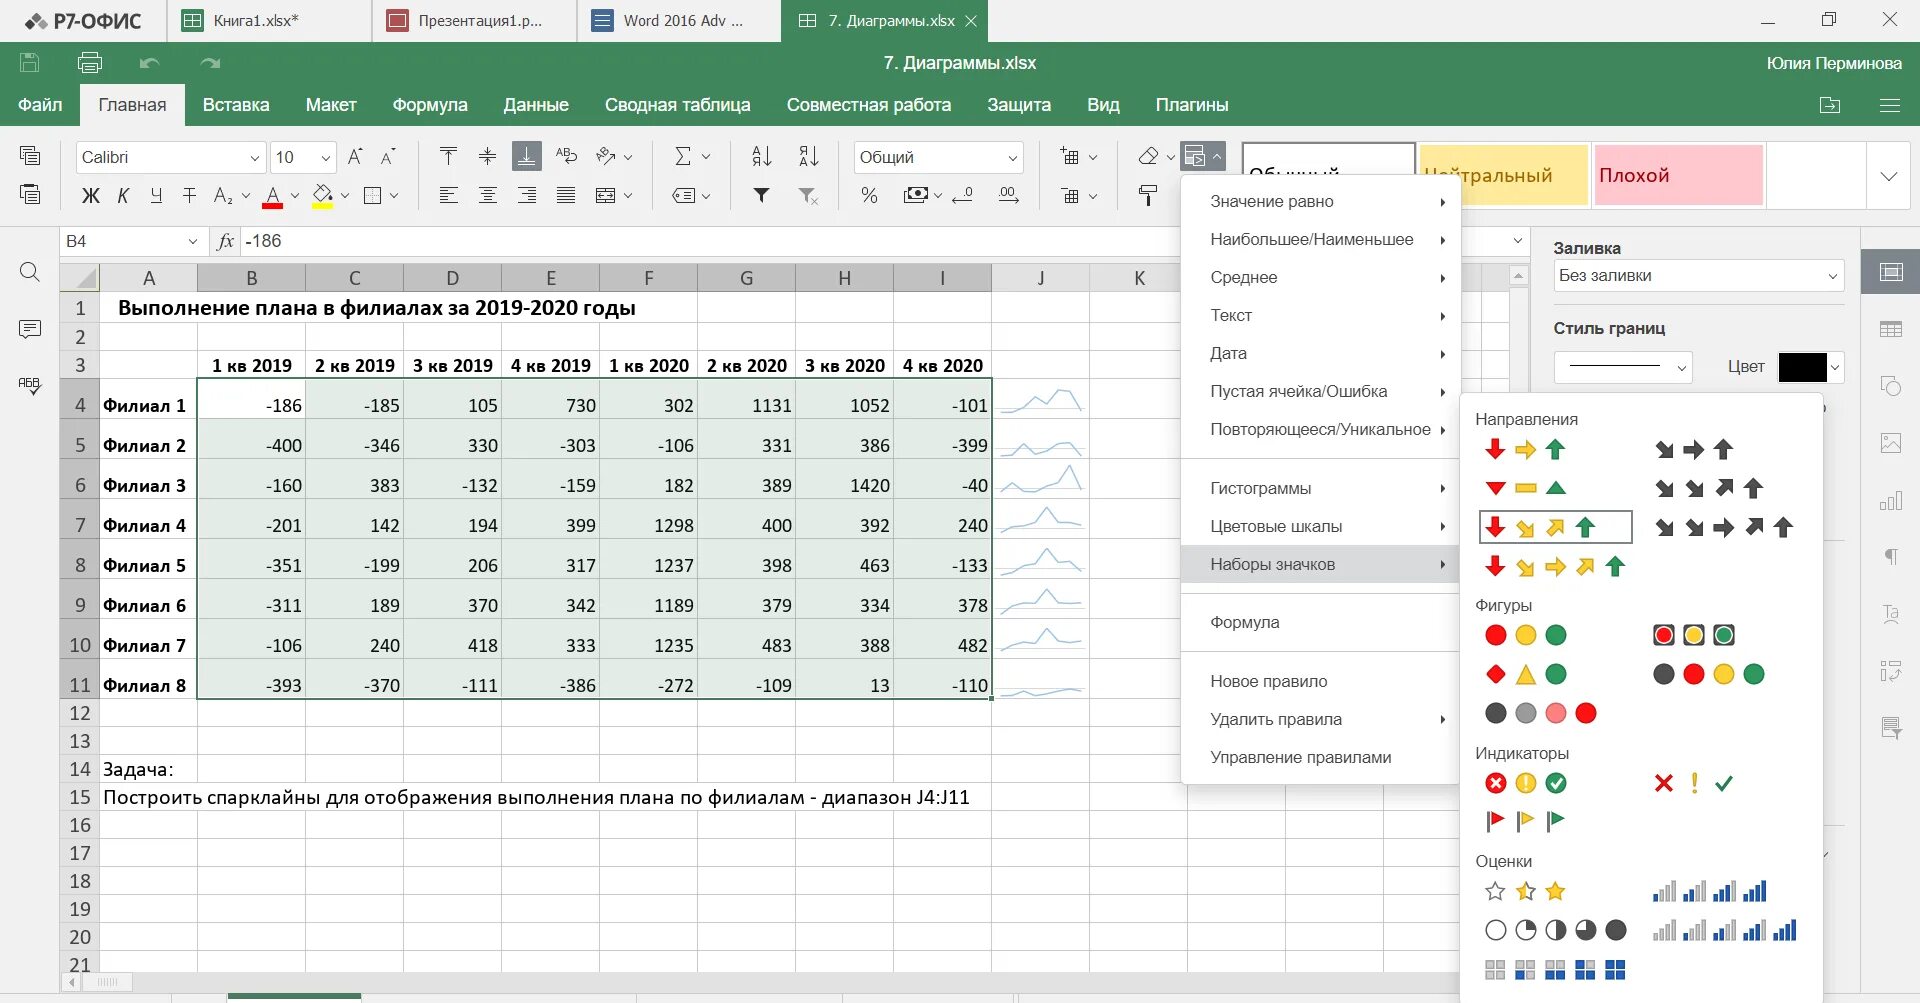The width and height of the screenshot is (1920, 1003).
Task: Click the Copy icon
Action: [30, 156]
